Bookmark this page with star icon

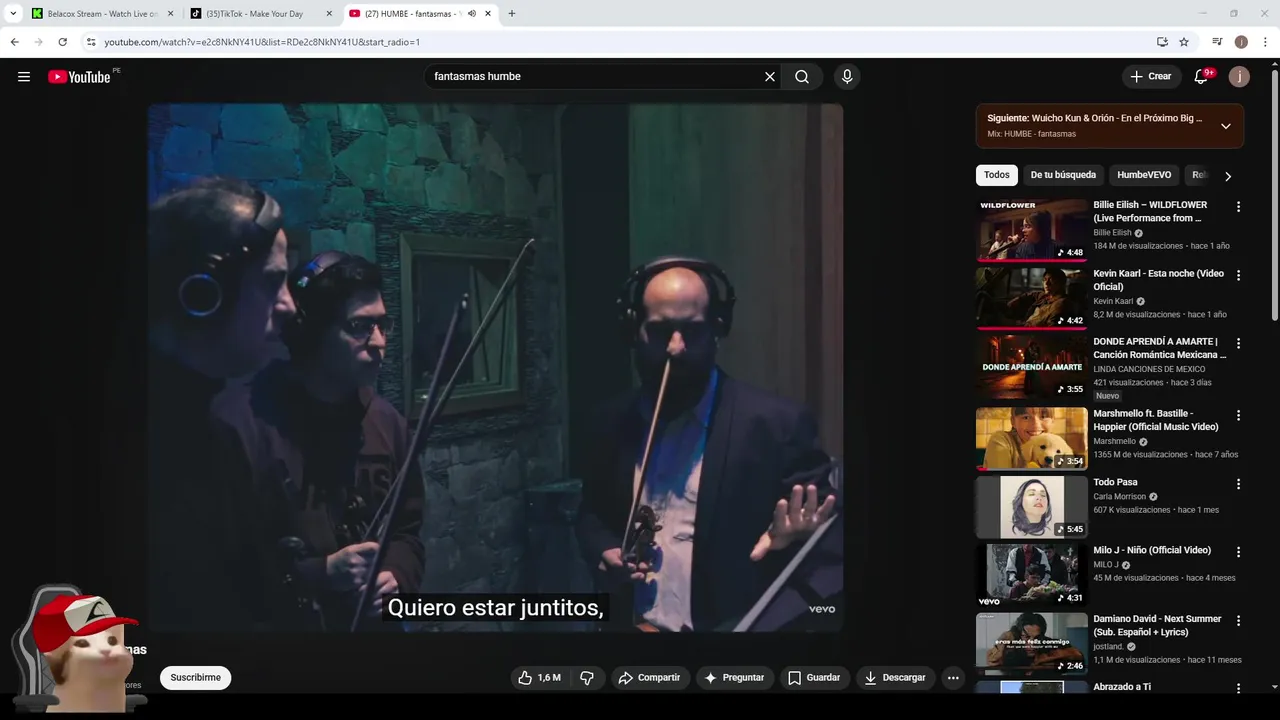coord(1184,42)
